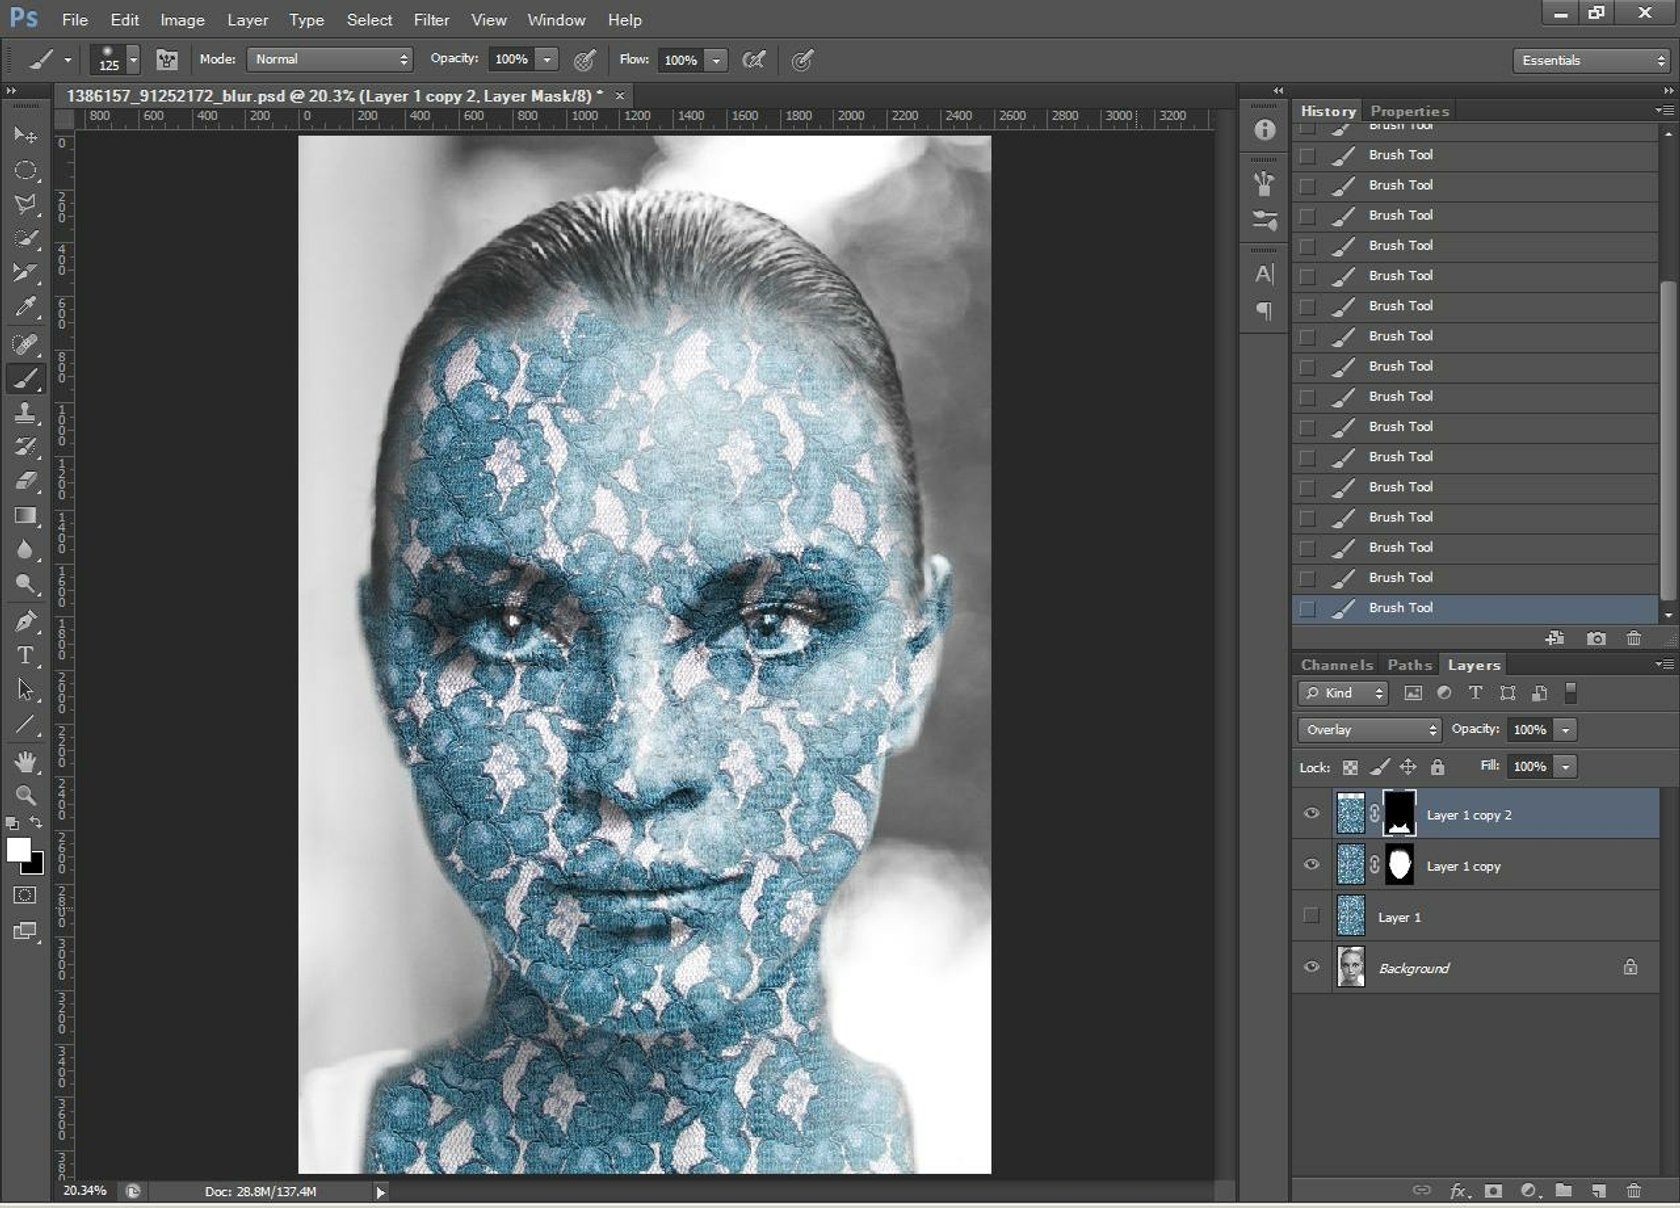Select the Layer 1 copy 2 mask thumbnail
This screenshot has height=1208, width=1680.
click(1399, 814)
